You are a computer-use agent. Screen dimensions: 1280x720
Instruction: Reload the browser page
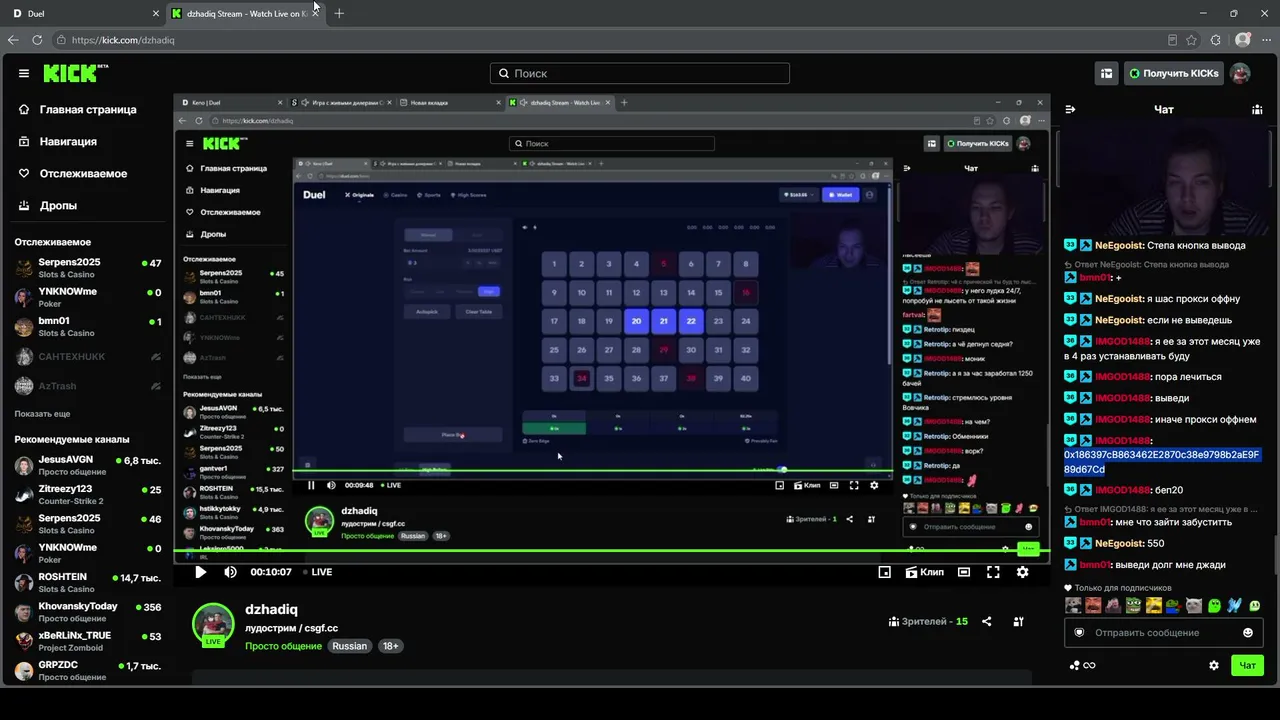click(37, 40)
